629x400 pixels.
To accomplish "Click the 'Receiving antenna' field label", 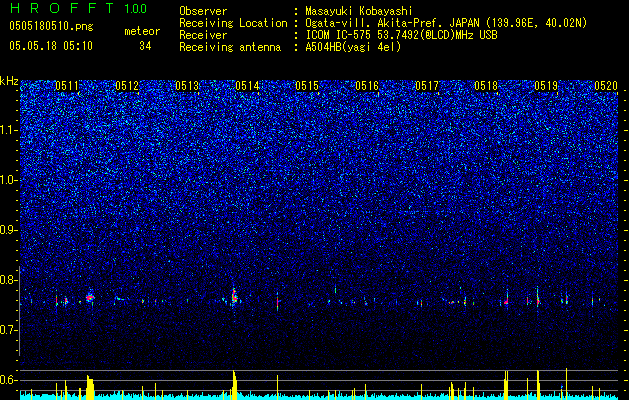I will click(230, 47).
